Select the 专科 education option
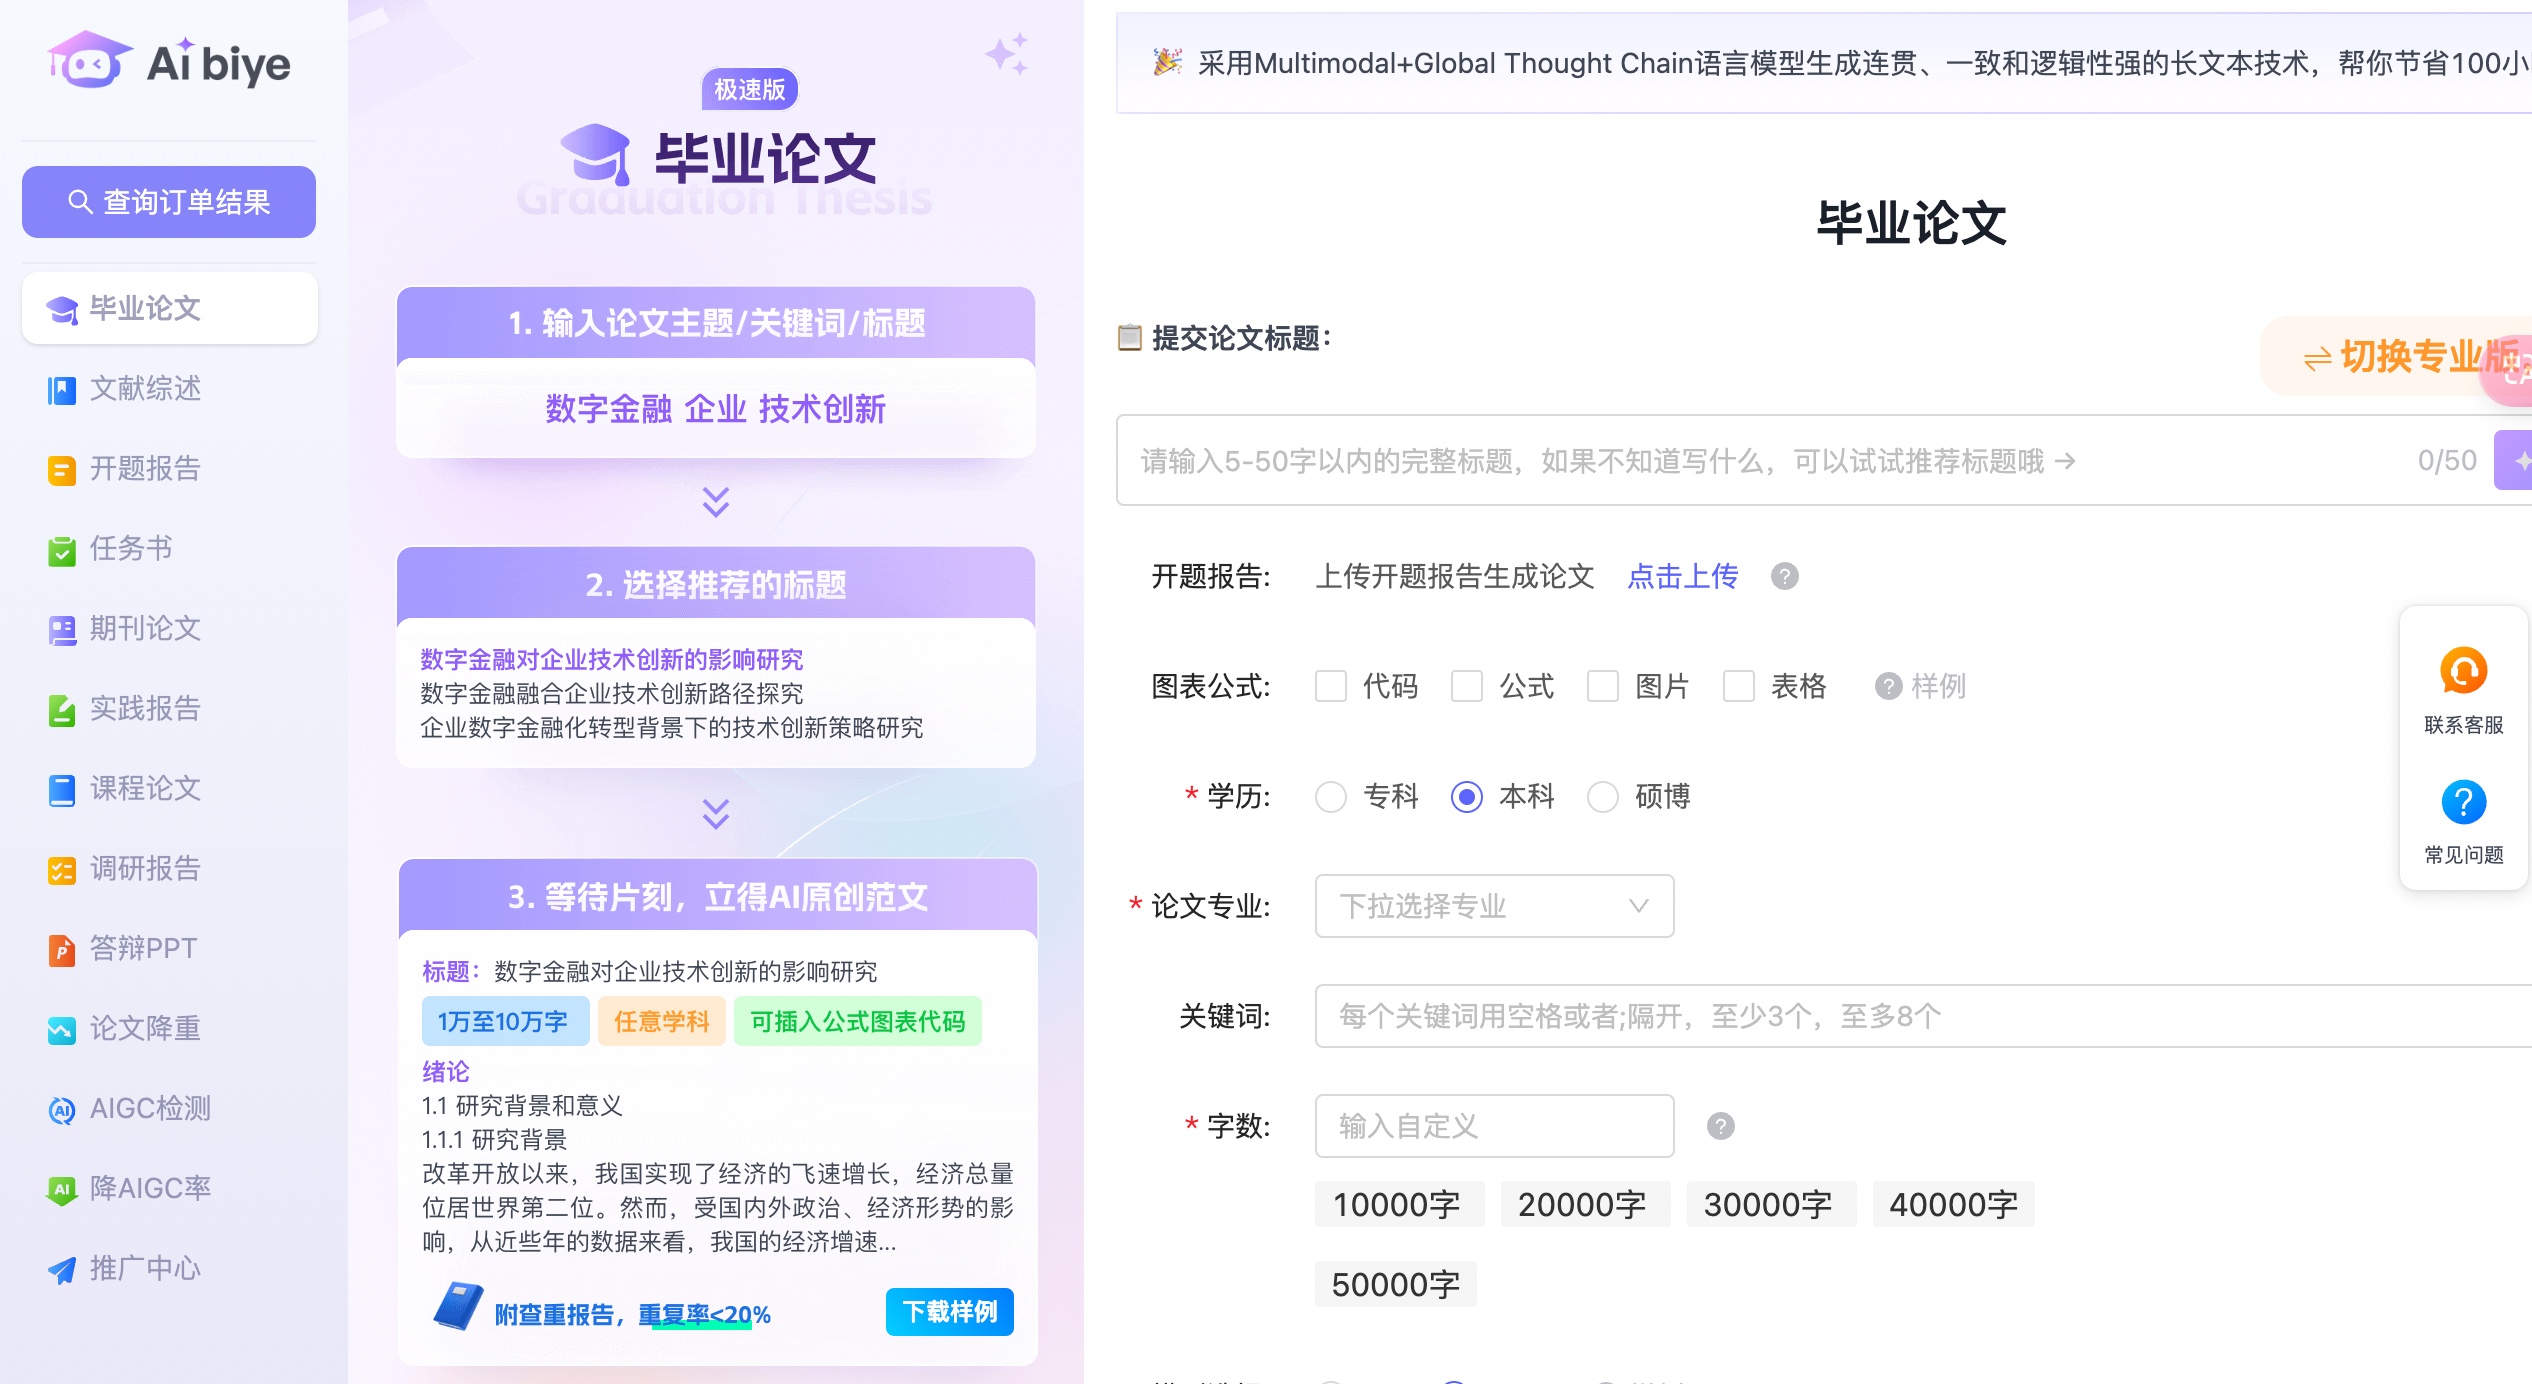Viewport: 2532px width, 1384px height. [1330, 796]
